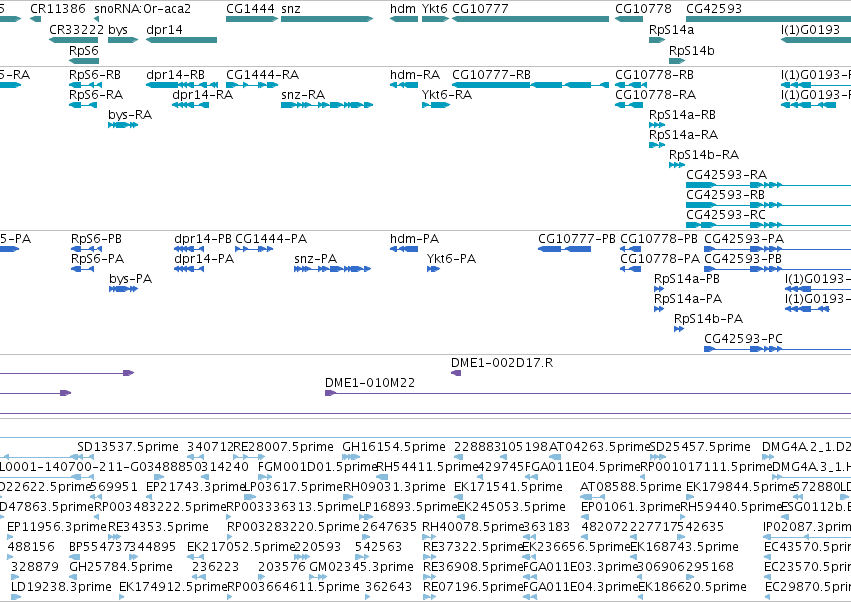Select the RpS6-PB protein feature
851x602 pixels.
pyautogui.click(x=87, y=249)
